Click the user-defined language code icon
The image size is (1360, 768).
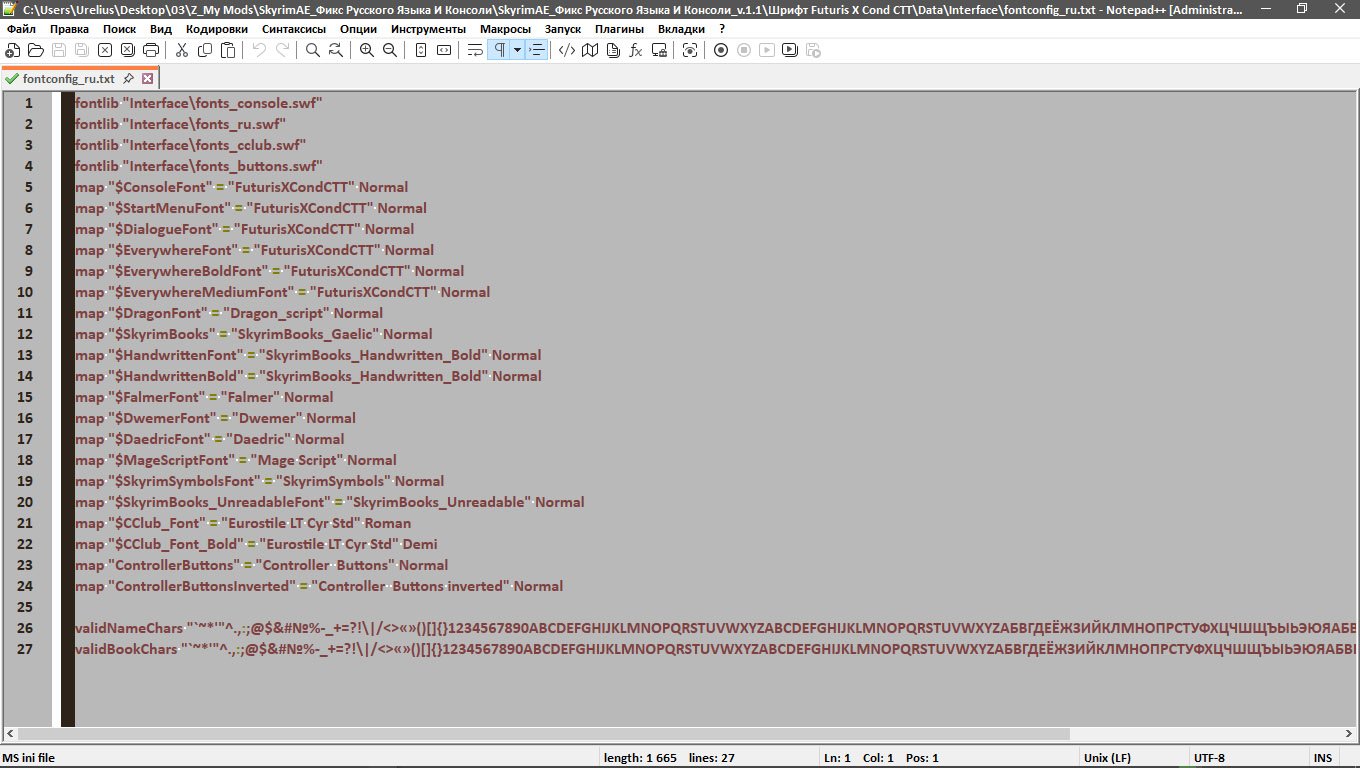(567, 50)
